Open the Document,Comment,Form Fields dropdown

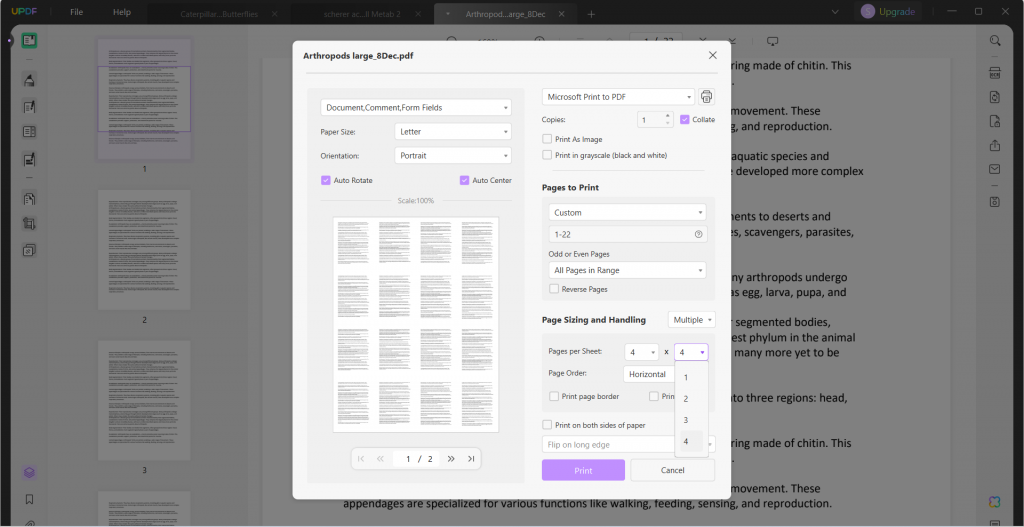click(x=416, y=107)
